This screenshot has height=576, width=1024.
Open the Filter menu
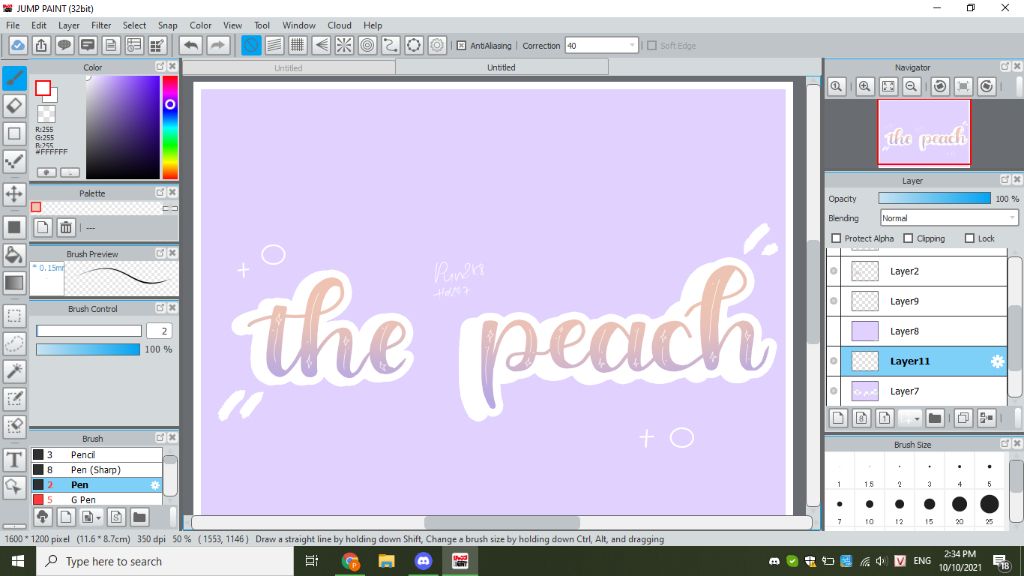[101, 25]
